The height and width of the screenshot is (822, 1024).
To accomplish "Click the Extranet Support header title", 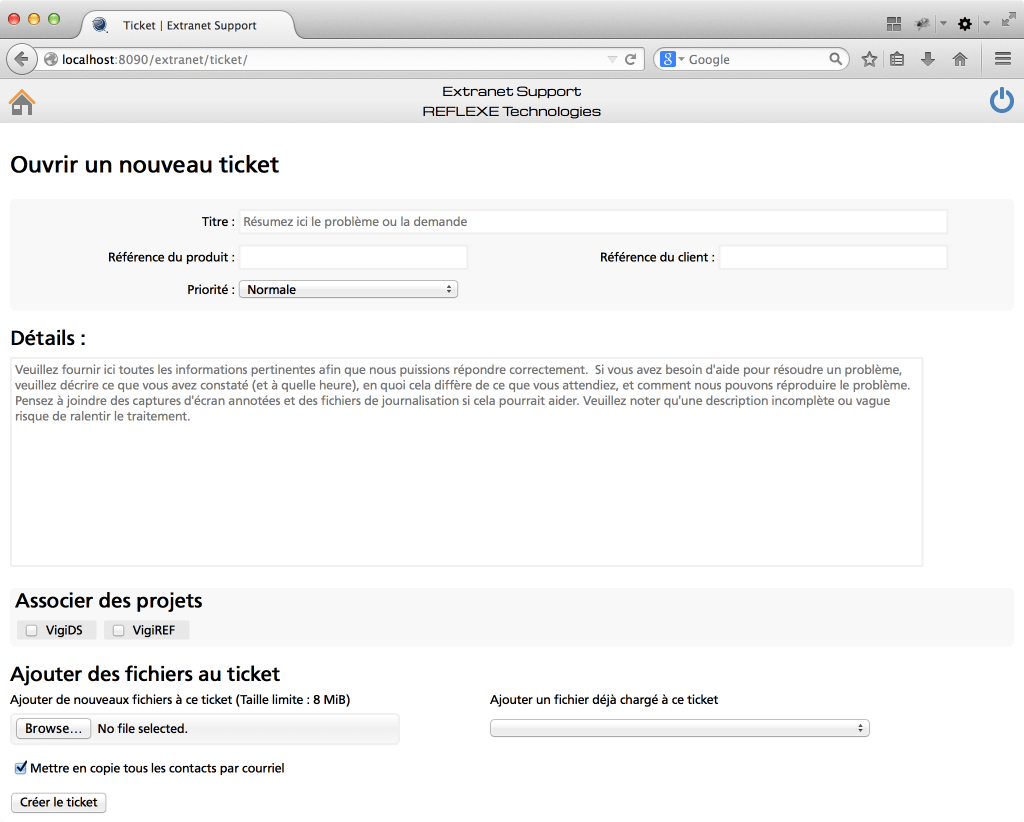I will pyautogui.click(x=511, y=91).
